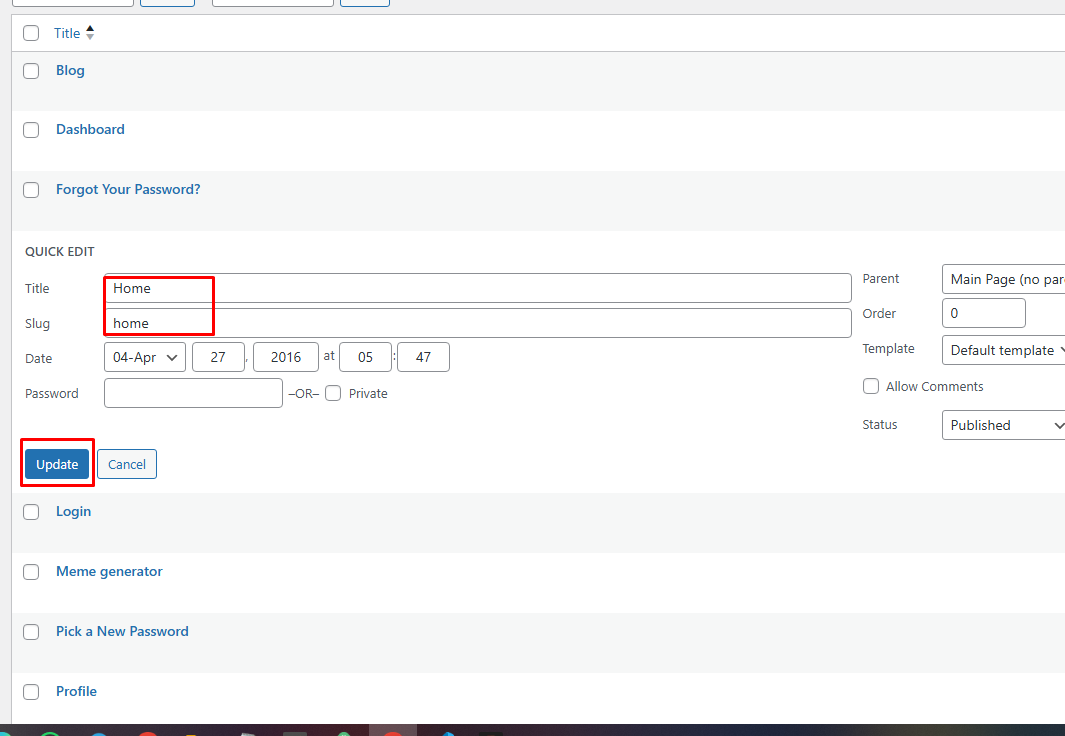Click the minute field showing 47
Image resolution: width=1065 pixels, height=736 pixels.
tap(423, 357)
